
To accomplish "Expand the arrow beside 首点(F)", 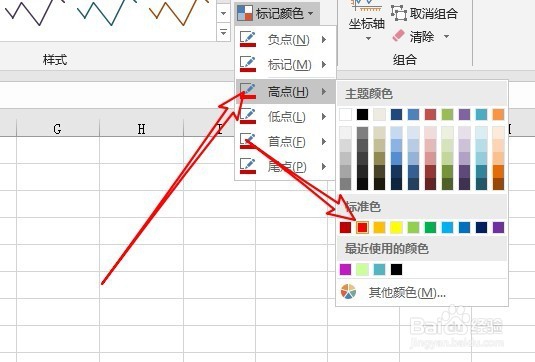I will coord(324,141).
